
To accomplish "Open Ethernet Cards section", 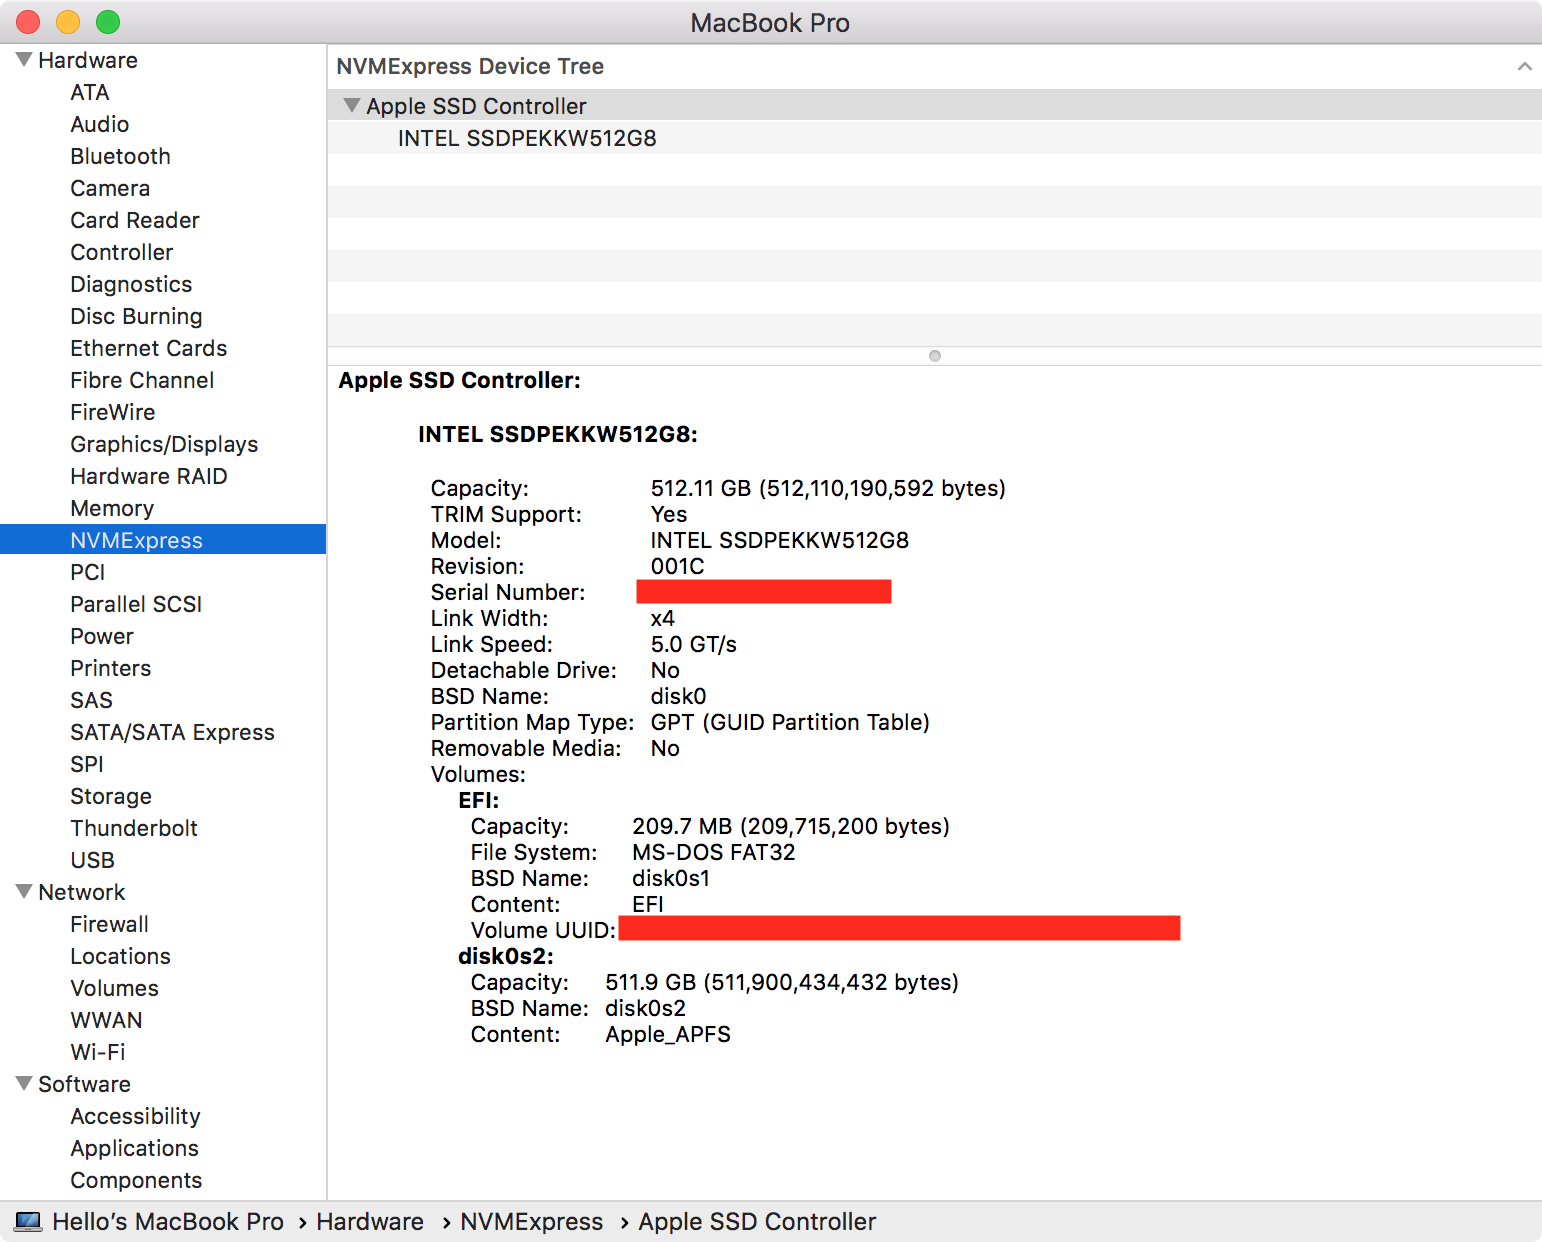I will click(148, 348).
